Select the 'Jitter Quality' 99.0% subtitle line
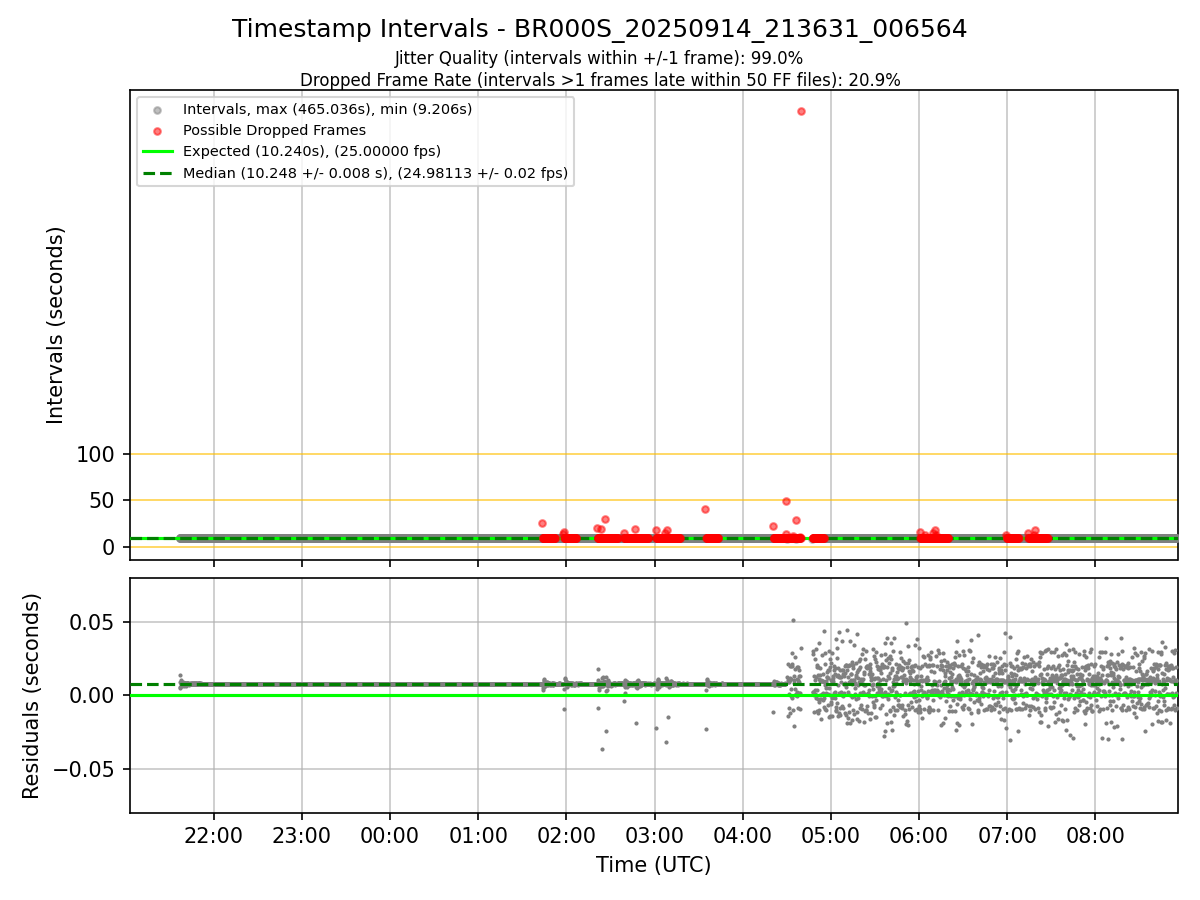Viewport: 1200px width, 900px height. 599,58
